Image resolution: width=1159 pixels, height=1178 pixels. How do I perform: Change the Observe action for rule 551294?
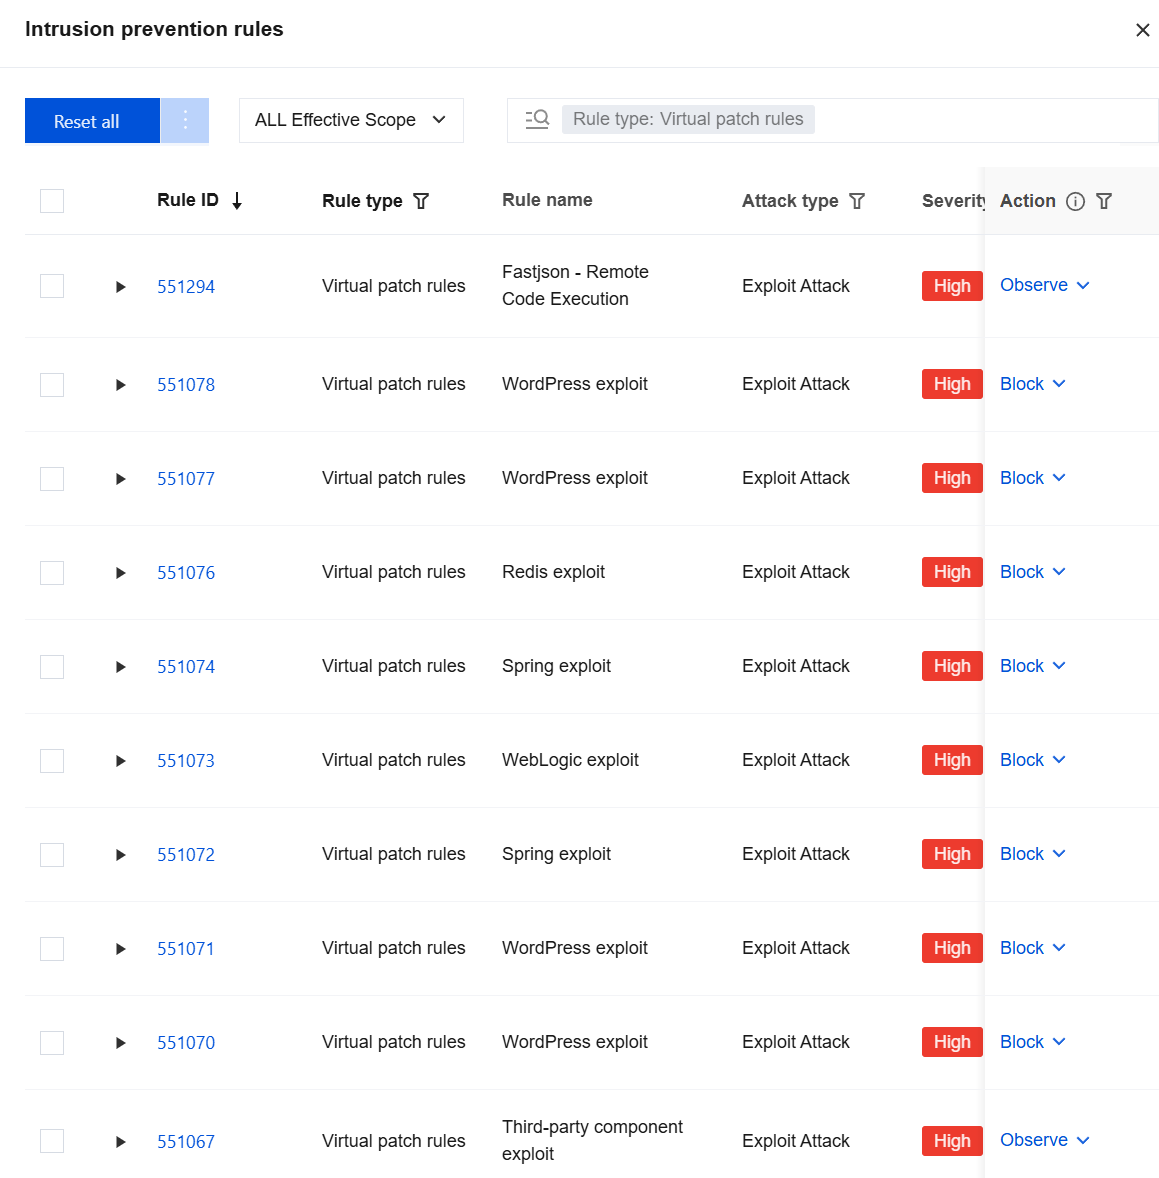(x=1044, y=285)
